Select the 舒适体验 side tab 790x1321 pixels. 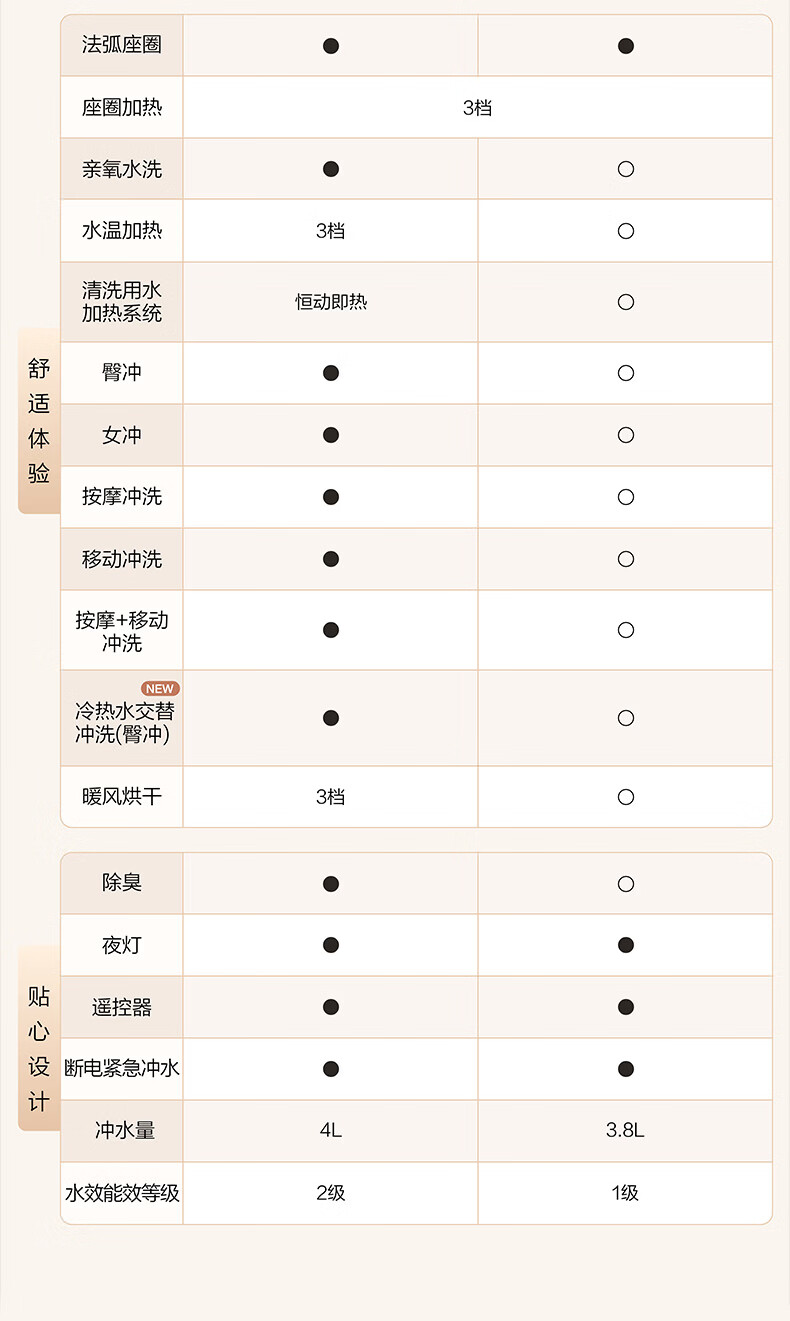coord(39,421)
